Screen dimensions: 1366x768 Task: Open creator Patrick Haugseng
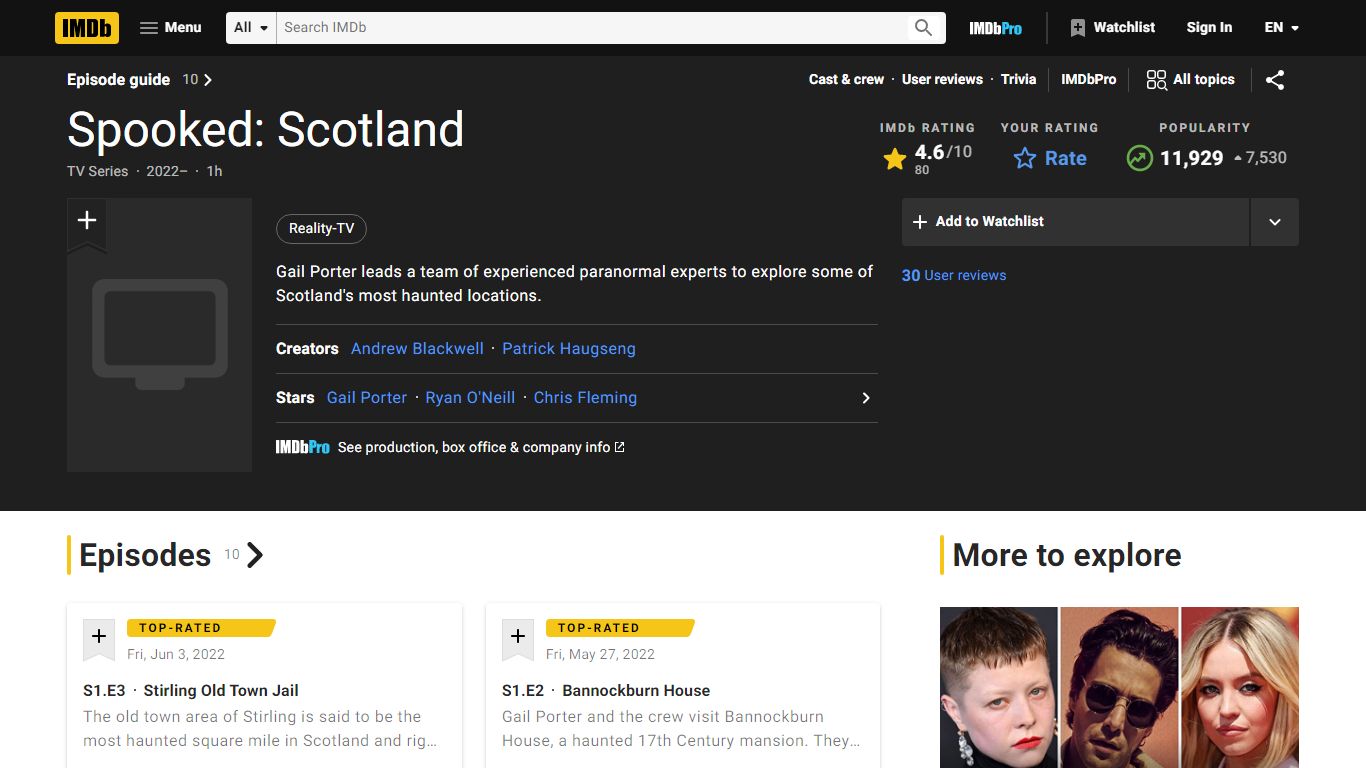coord(569,349)
